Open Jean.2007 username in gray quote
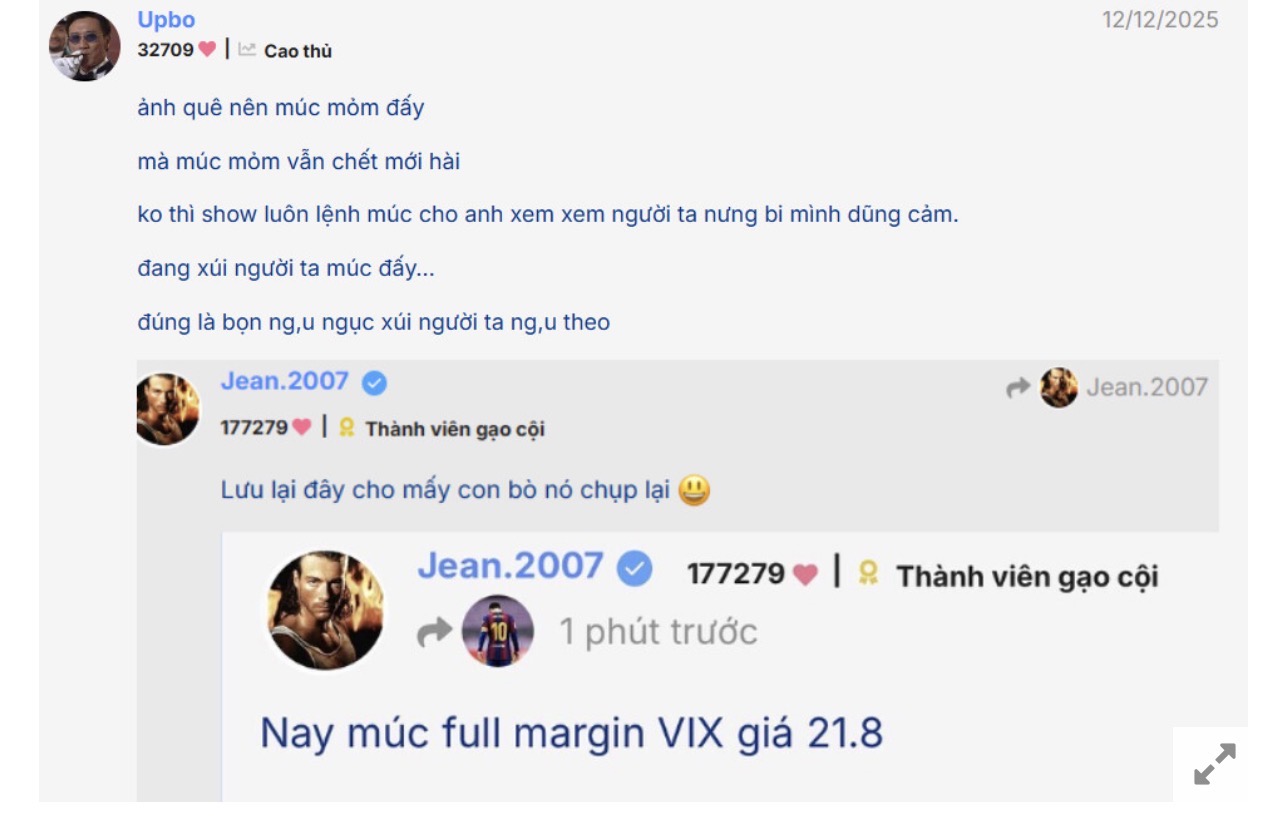This screenshot has height=829, width=1284. (284, 382)
